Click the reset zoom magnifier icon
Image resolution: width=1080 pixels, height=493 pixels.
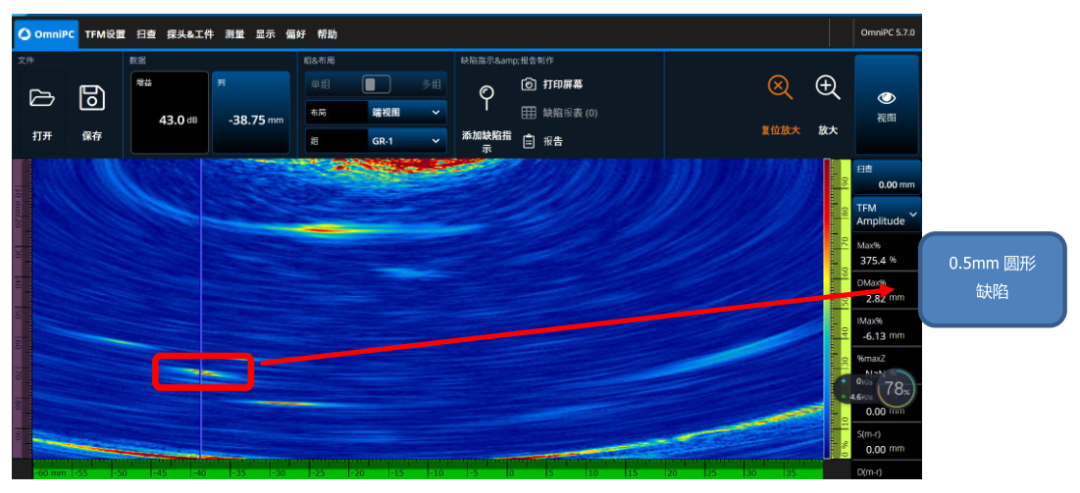point(780,89)
